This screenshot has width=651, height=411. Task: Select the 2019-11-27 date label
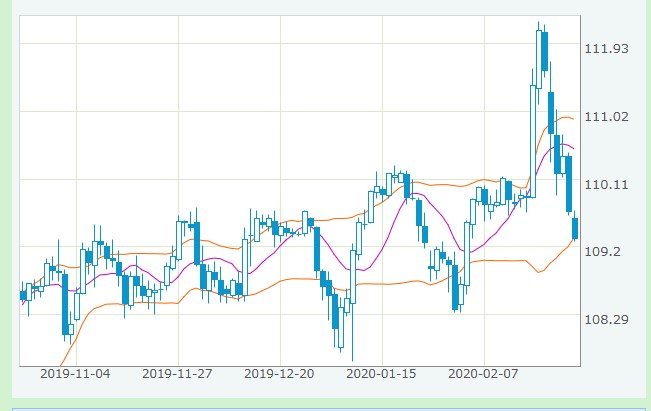pyautogui.click(x=177, y=374)
